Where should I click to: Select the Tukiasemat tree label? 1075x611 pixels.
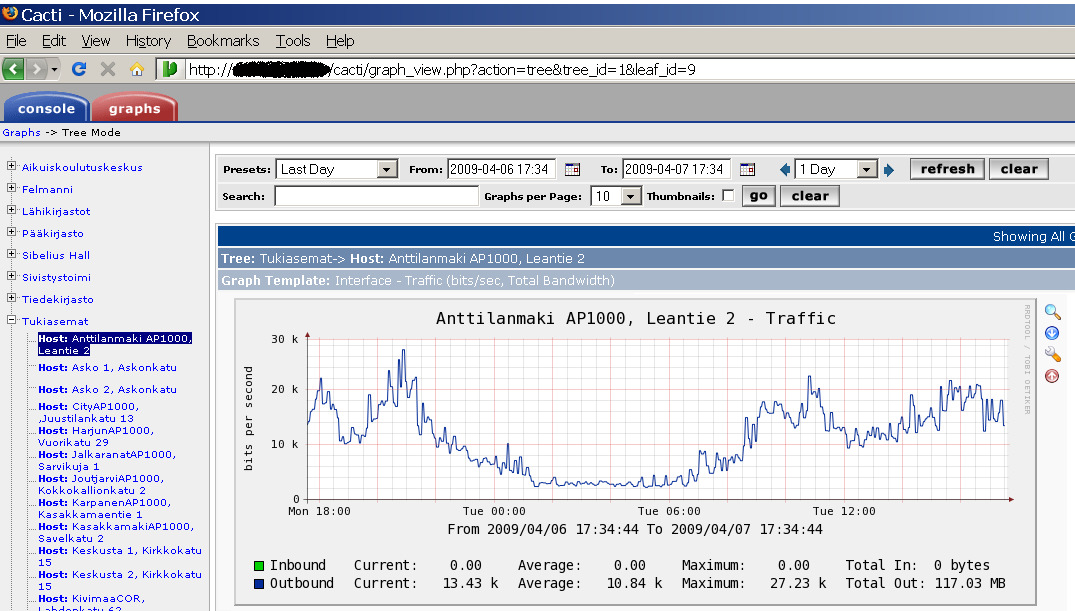click(x=55, y=321)
